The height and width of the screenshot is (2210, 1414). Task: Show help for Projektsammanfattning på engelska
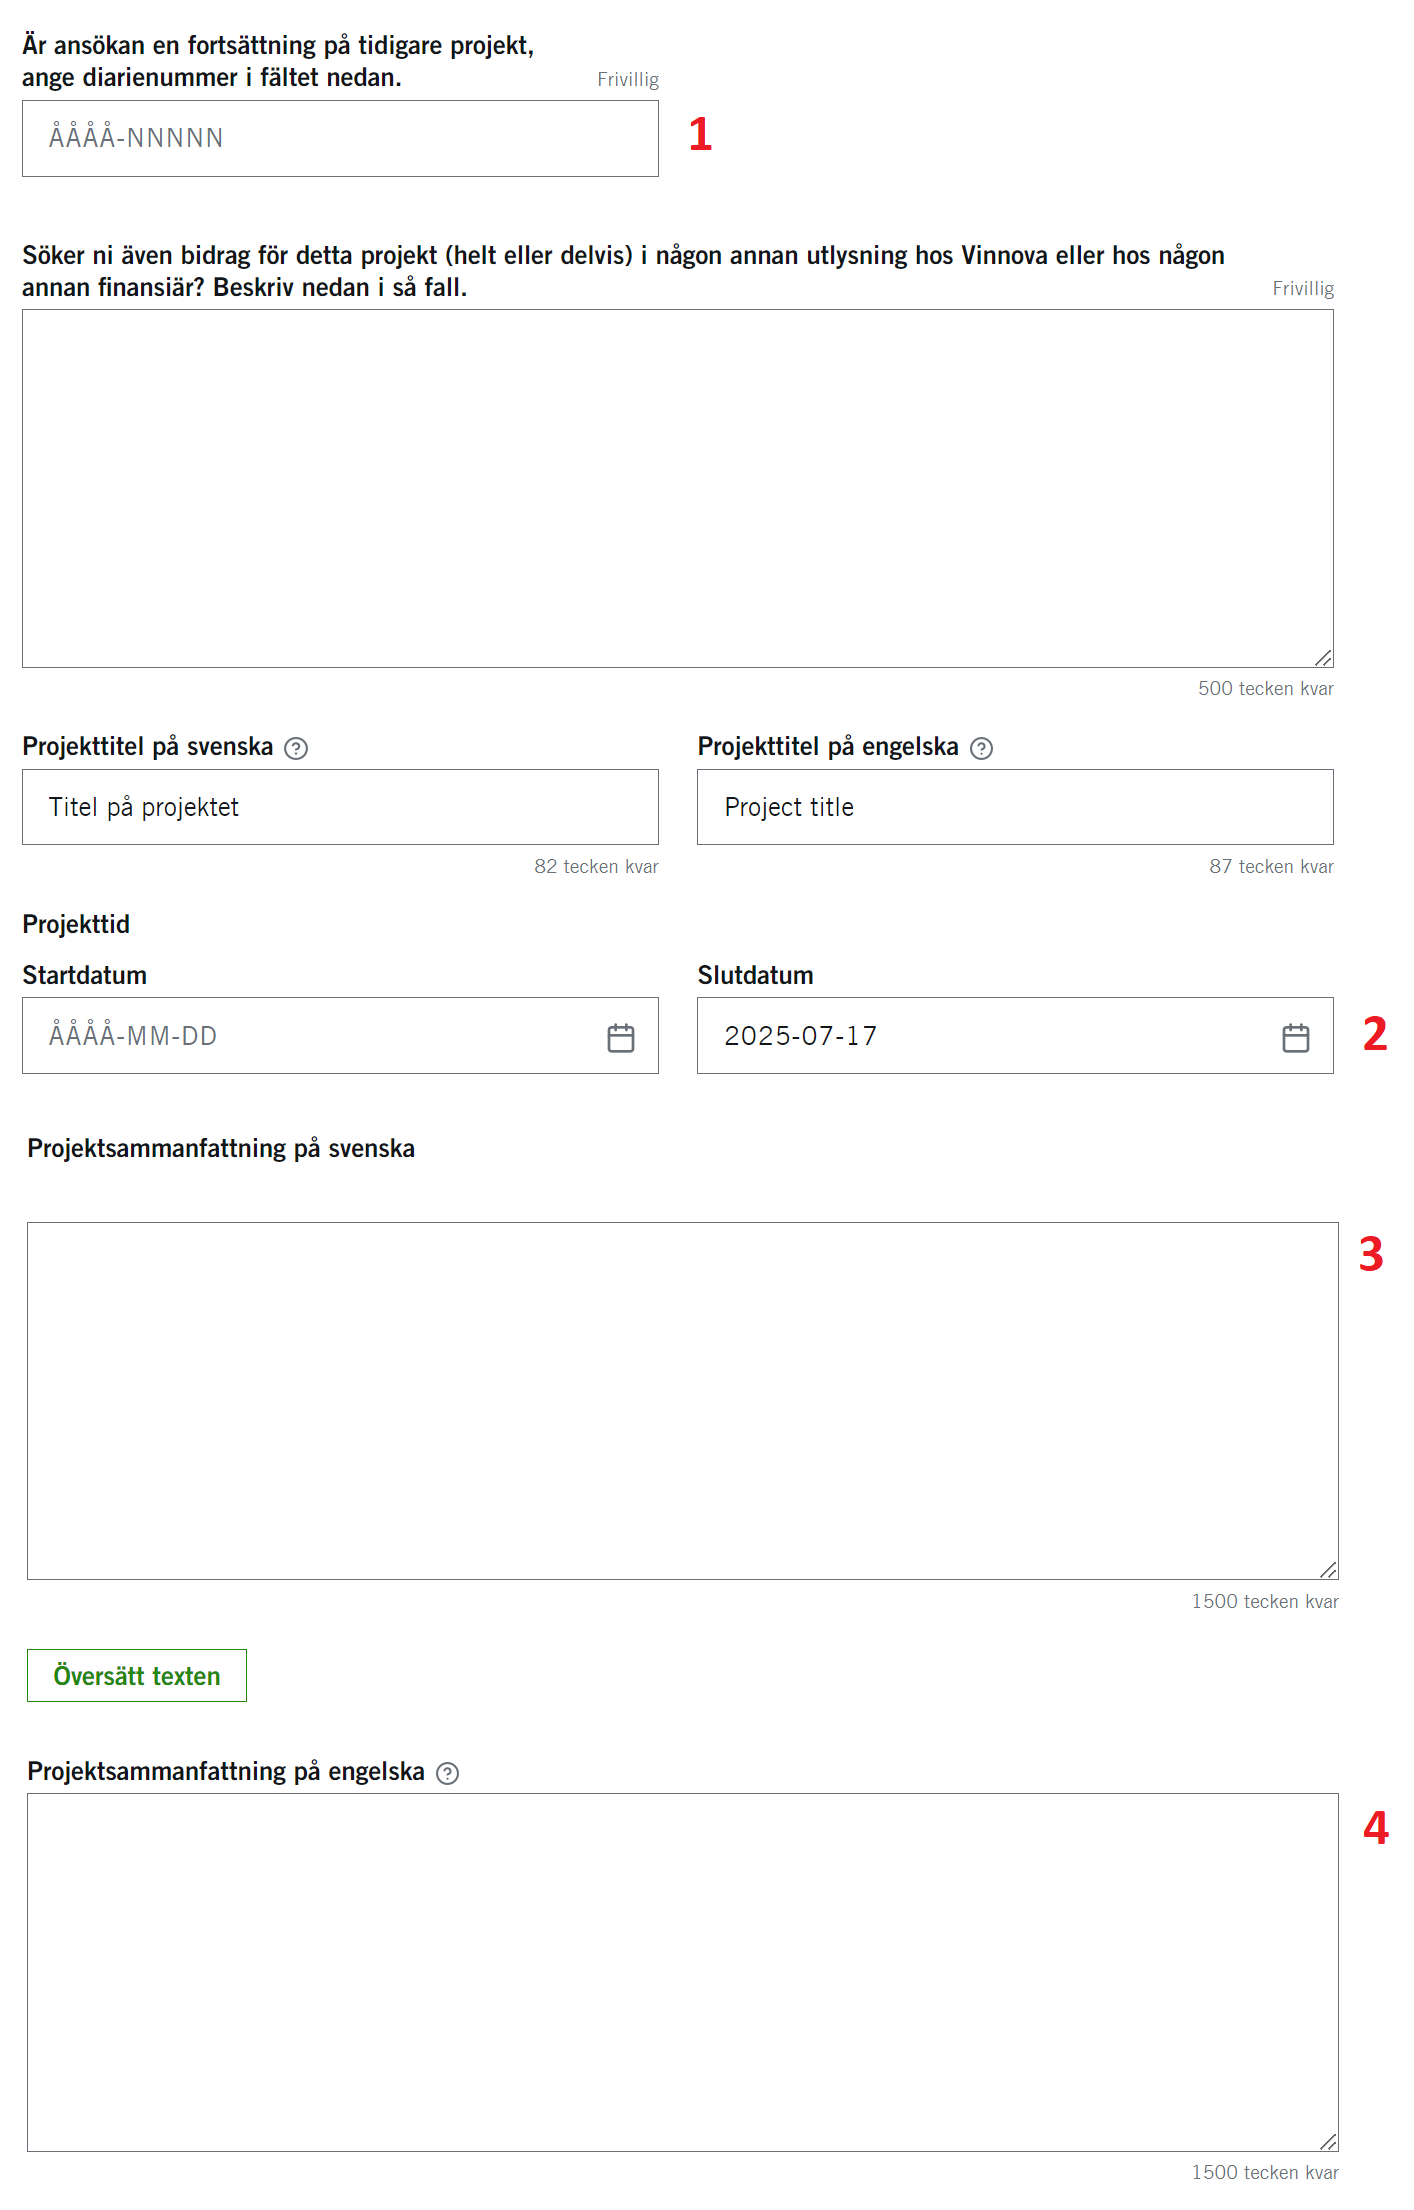(x=448, y=1773)
